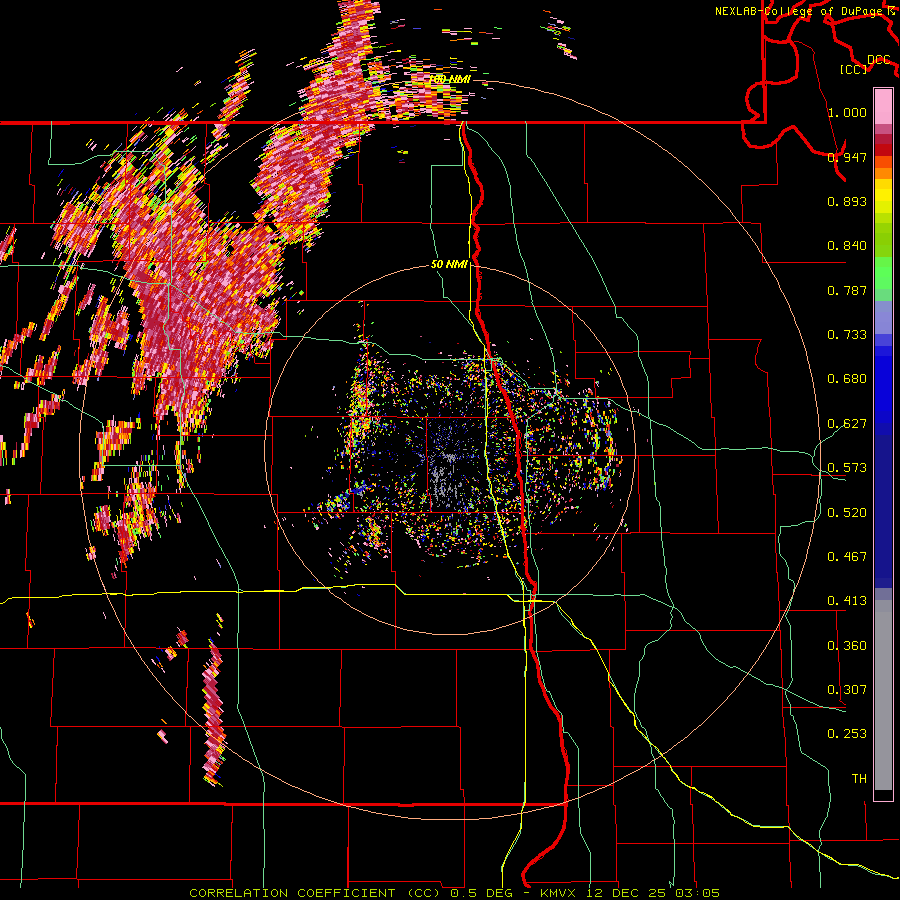Pick the bright green color bar segment
The image size is (900, 900).
[883, 273]
